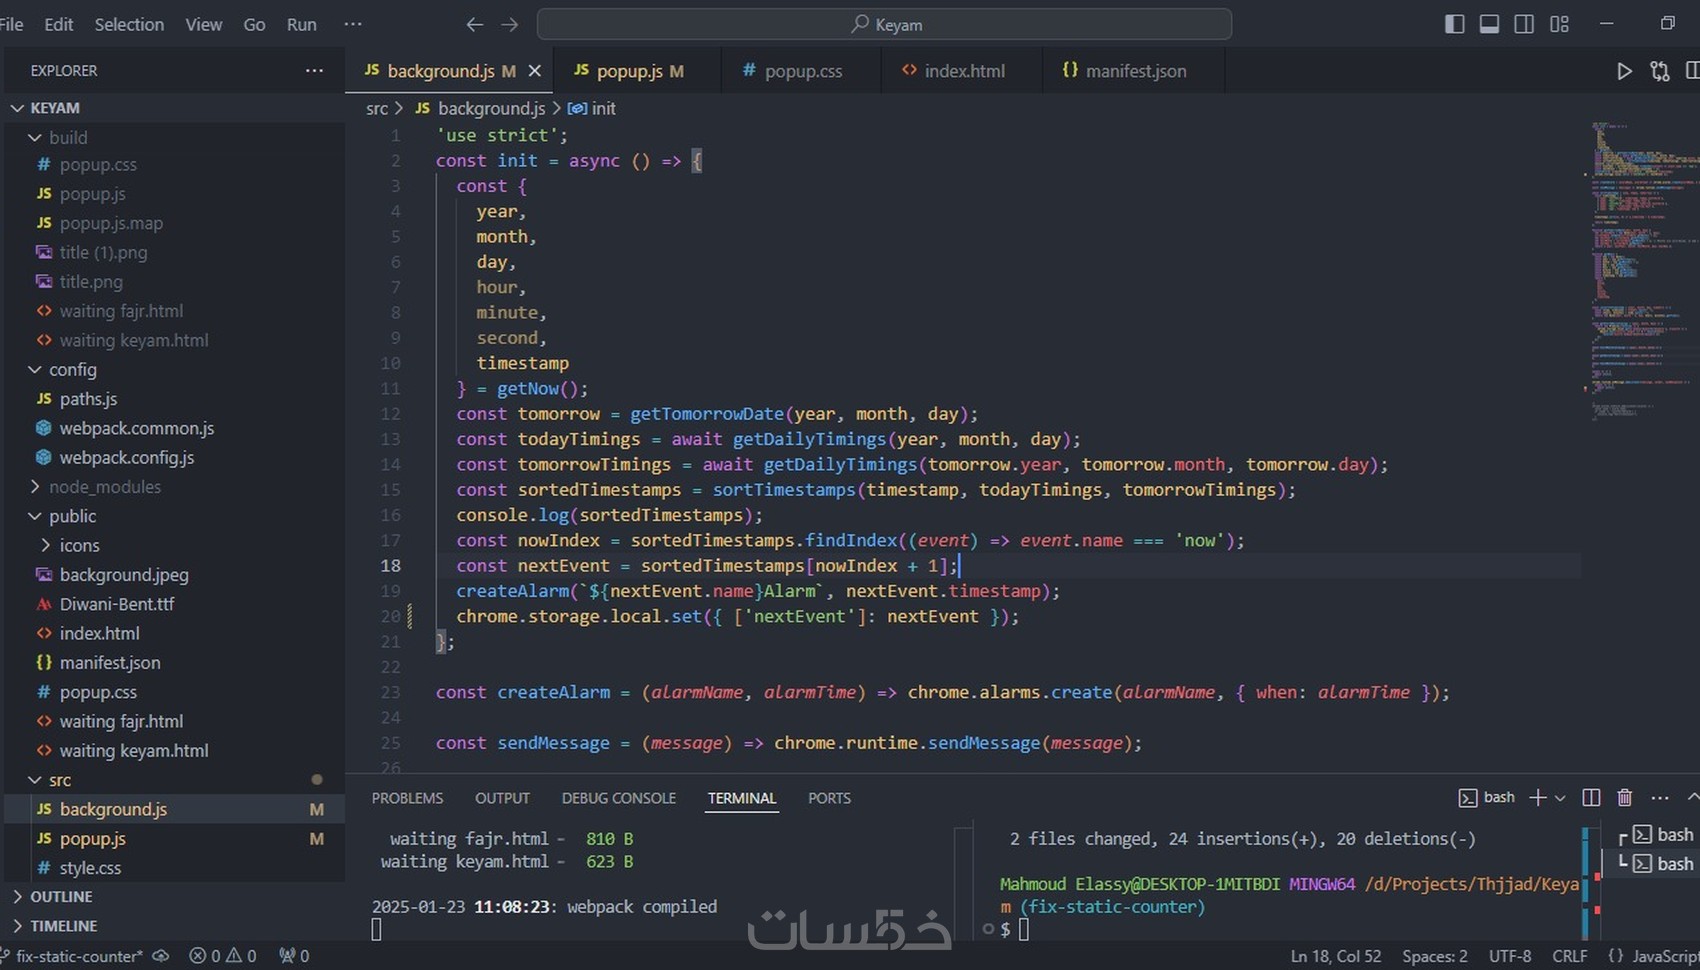1700x970 pixels.
Task: Open the Explorer more actions ellipsis
Action: [314, 70]
